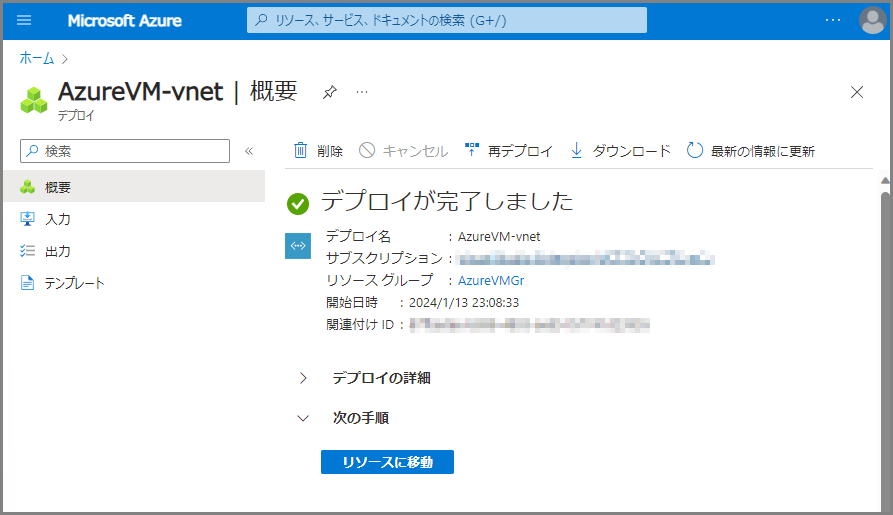Click リソースに移動 button
This screenshot has width=893, height=515.
click(387, 462)
